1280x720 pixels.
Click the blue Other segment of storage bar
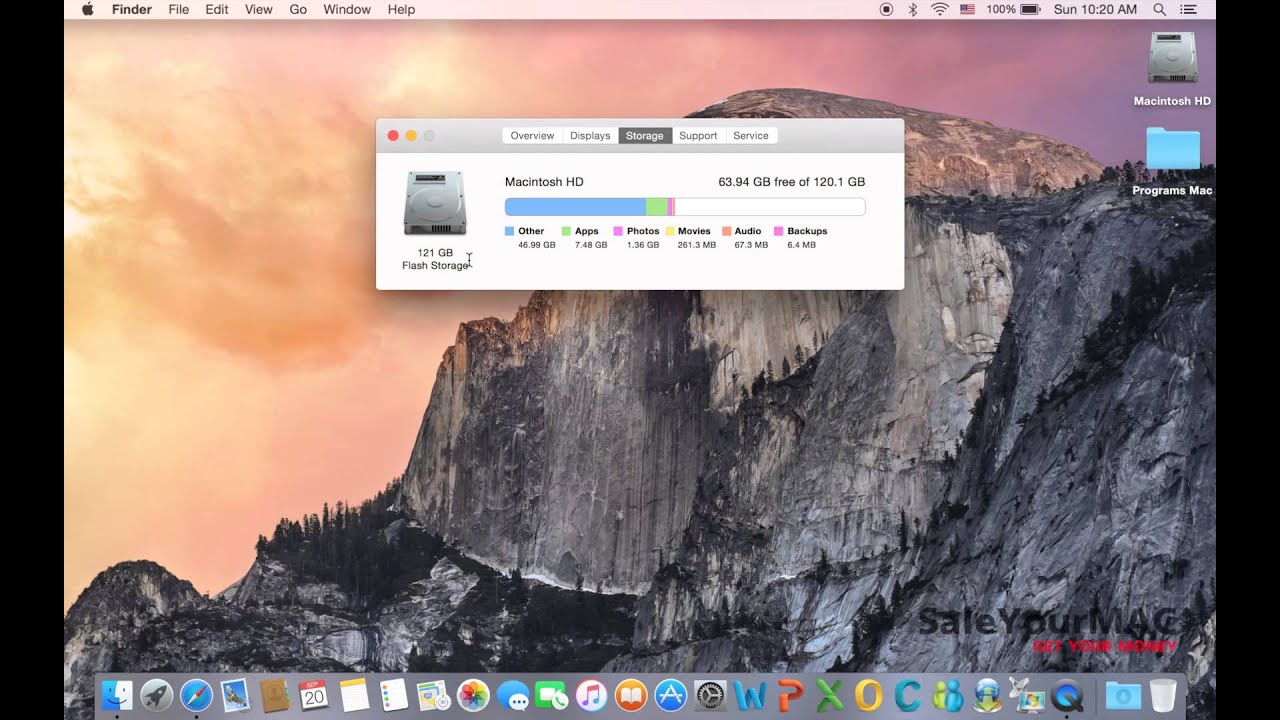pyautogui.click(x=576, y=207)
